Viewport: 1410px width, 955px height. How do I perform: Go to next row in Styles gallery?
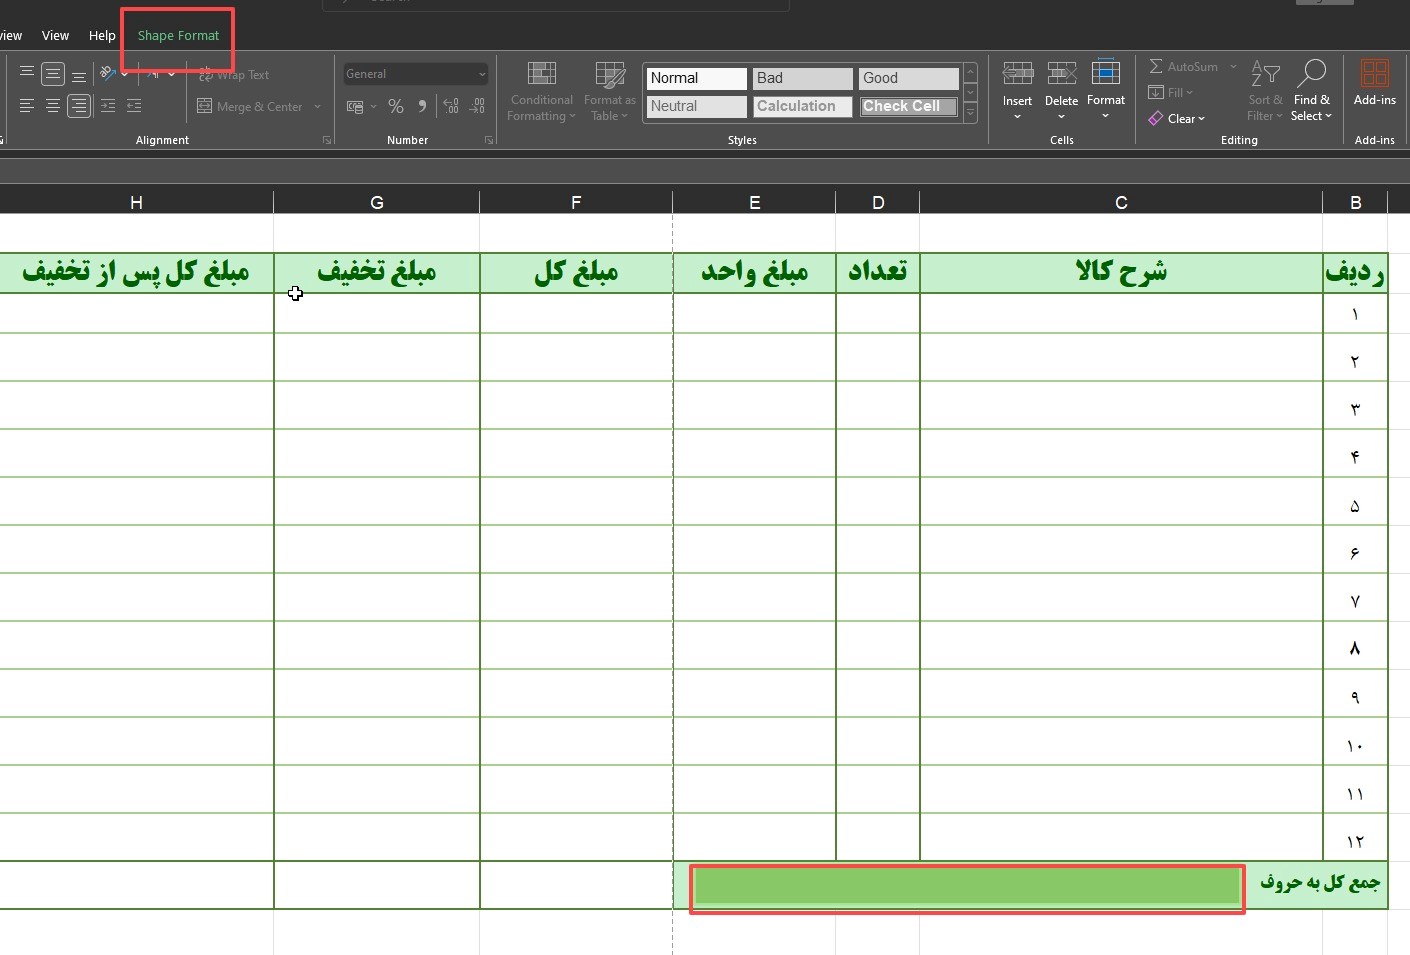(970, 93)
